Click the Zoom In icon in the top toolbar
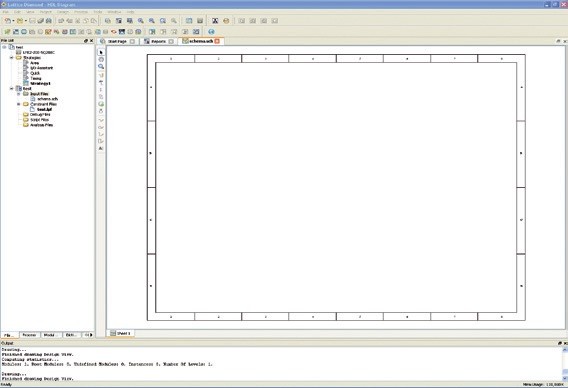 point(141,21)
